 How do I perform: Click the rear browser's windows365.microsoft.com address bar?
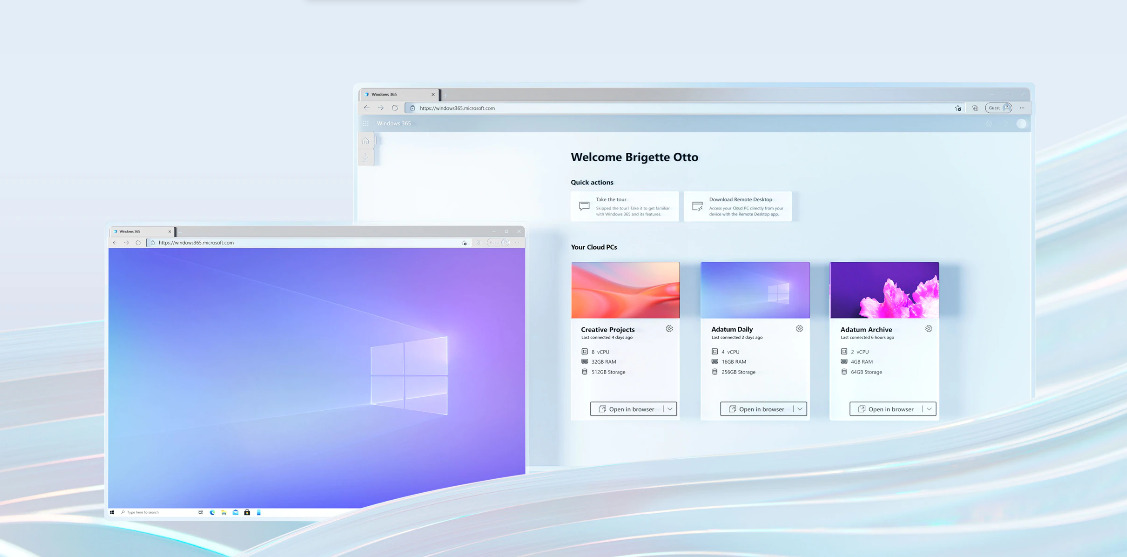point(683,108)
